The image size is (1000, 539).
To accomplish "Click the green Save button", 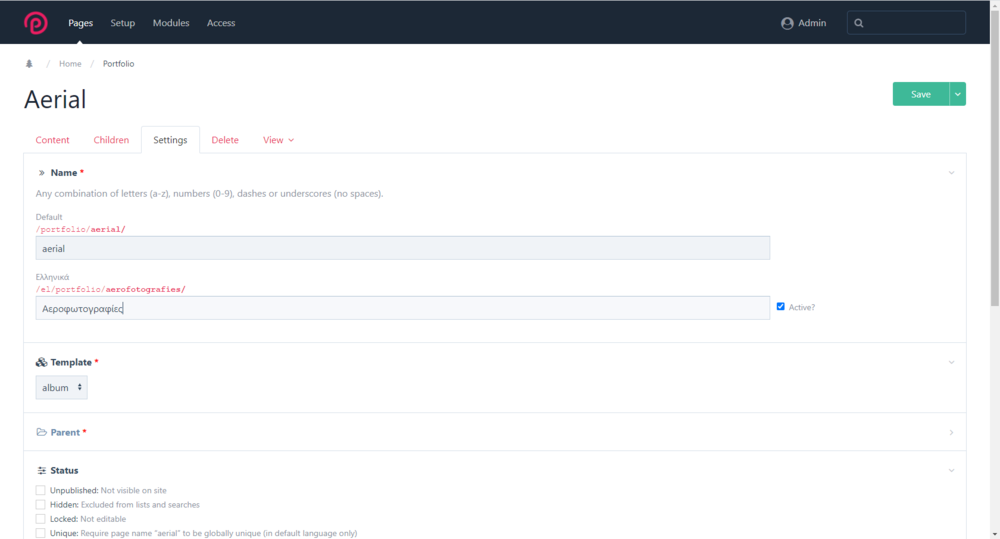I will (x=920, y=94).
